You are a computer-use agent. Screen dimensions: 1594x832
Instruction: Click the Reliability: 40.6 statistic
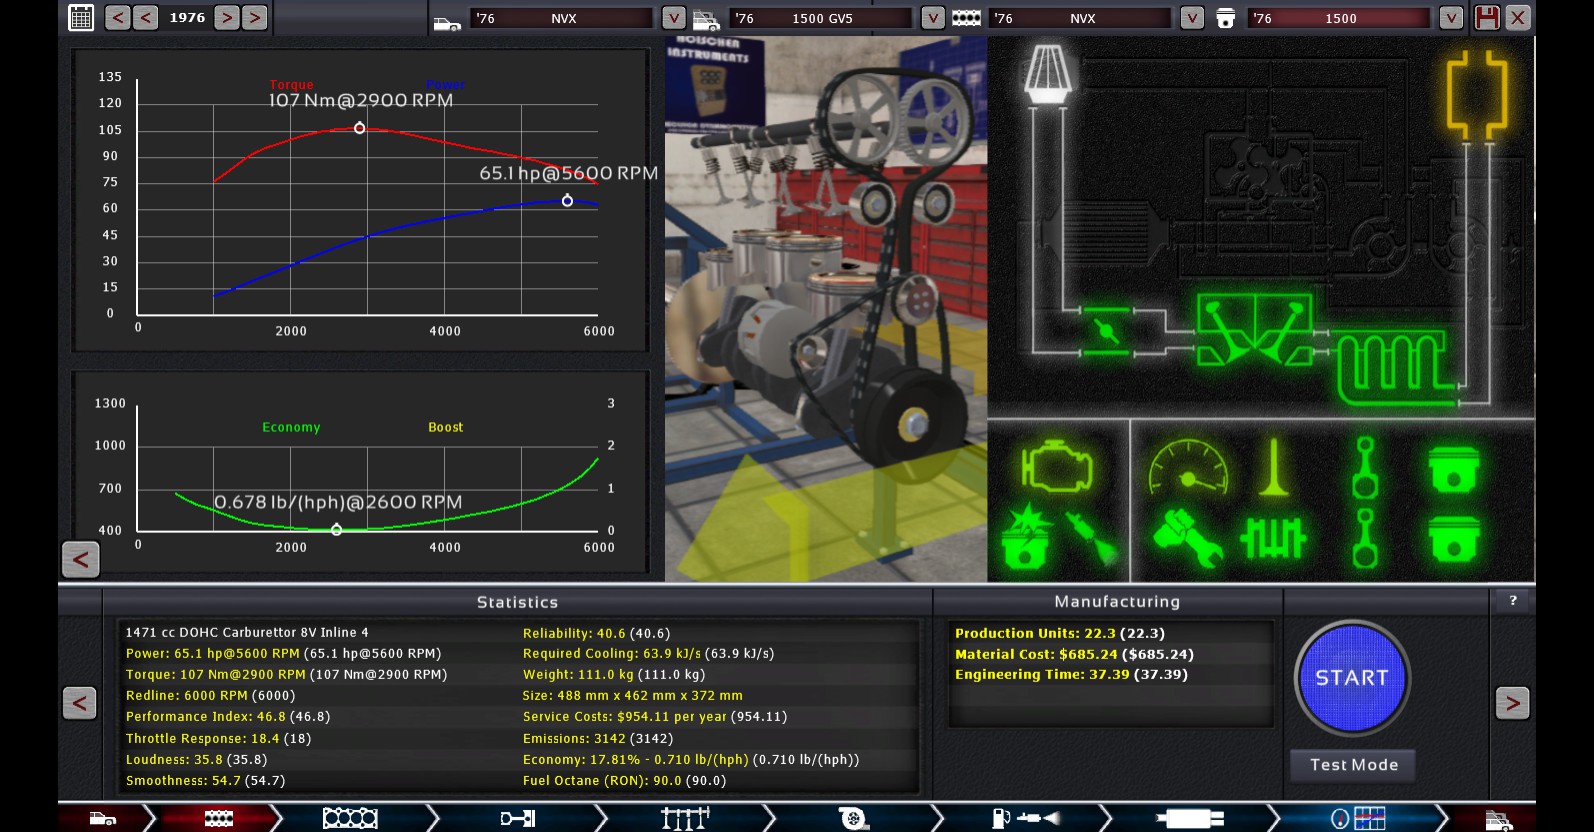click(x=596, y=633)
